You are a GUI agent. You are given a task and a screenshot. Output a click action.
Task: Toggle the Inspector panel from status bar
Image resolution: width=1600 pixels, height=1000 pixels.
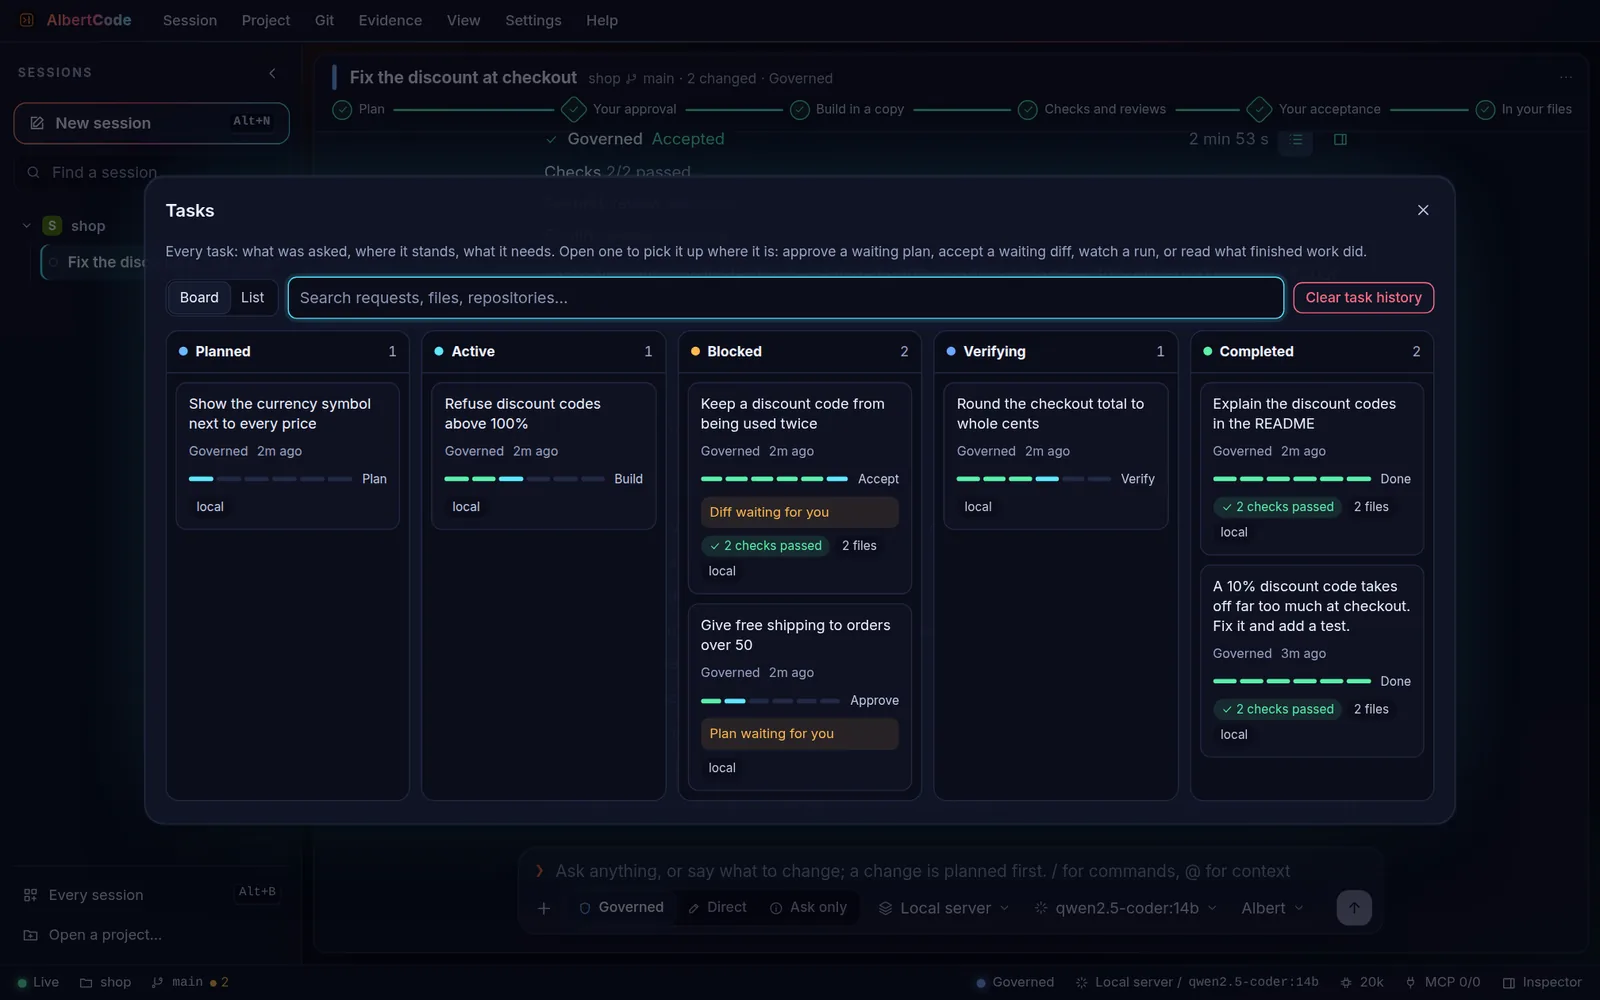coord(1542,982)
